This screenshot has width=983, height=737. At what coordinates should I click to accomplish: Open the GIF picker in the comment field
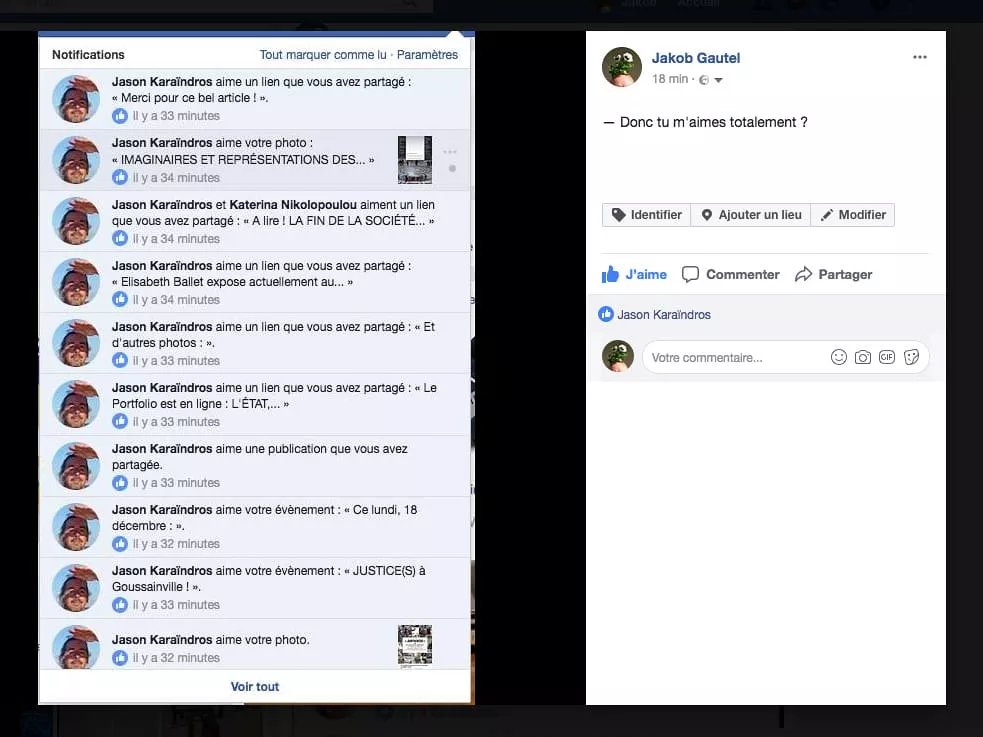[x=886, y=357]
